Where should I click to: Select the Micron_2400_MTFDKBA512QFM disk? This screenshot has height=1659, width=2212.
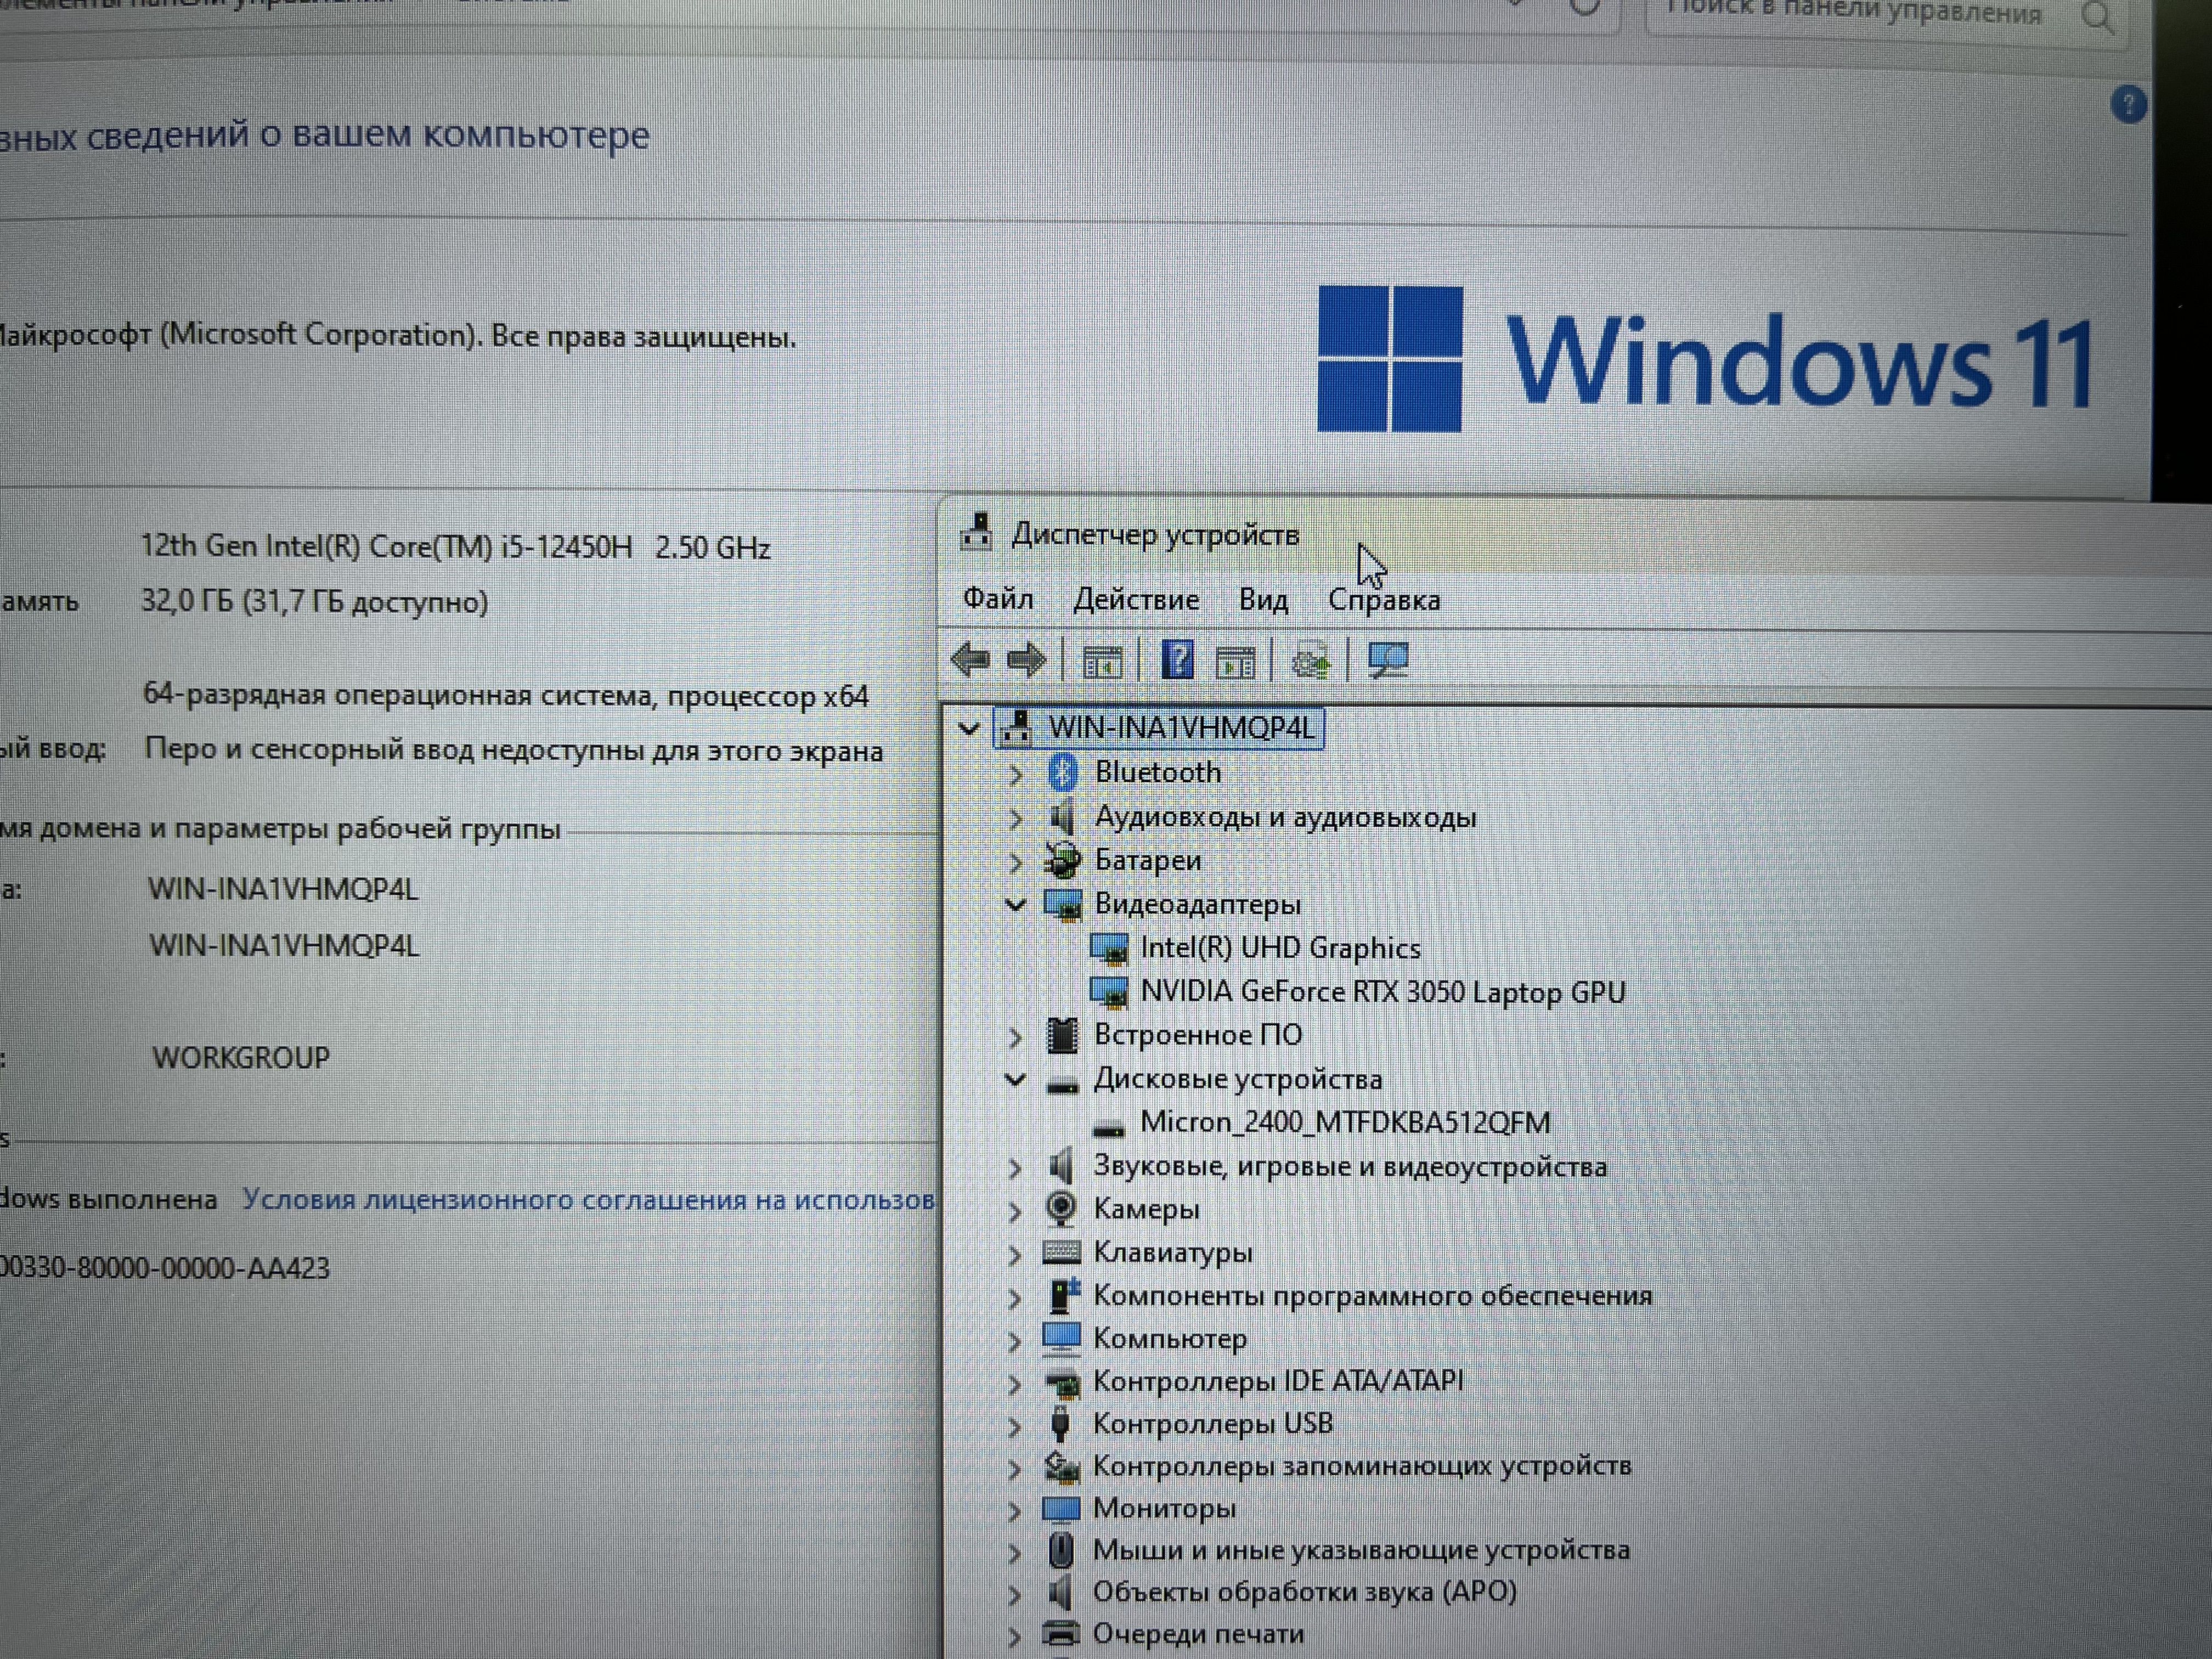click(1344, 1123)
